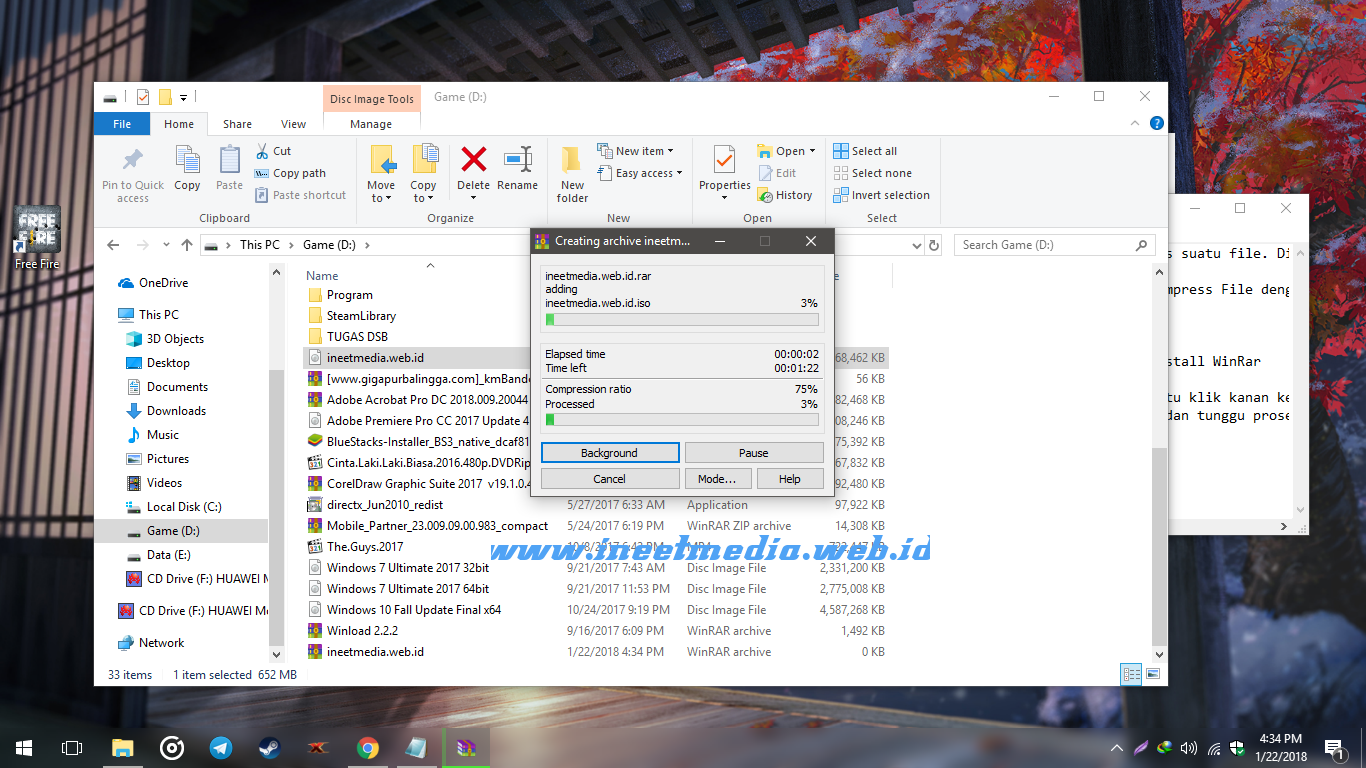Click the red Delete icon in ribbon
This screenshot has width=1366, height=768.
coord(473,159)
